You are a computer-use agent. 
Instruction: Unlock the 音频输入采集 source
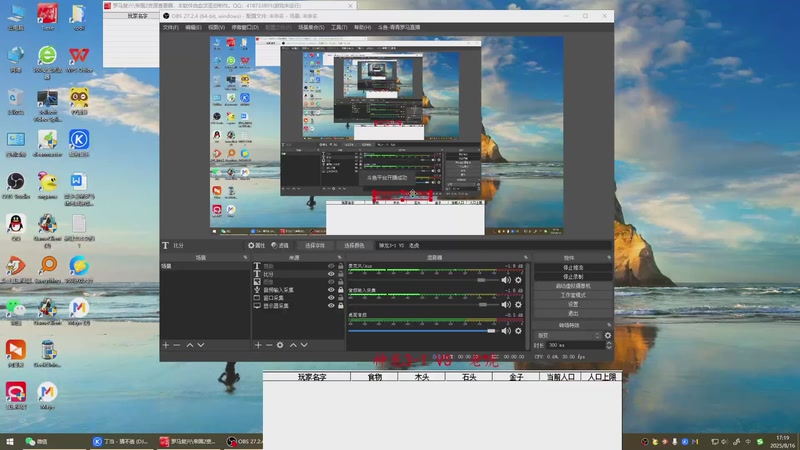coord(341,290)
